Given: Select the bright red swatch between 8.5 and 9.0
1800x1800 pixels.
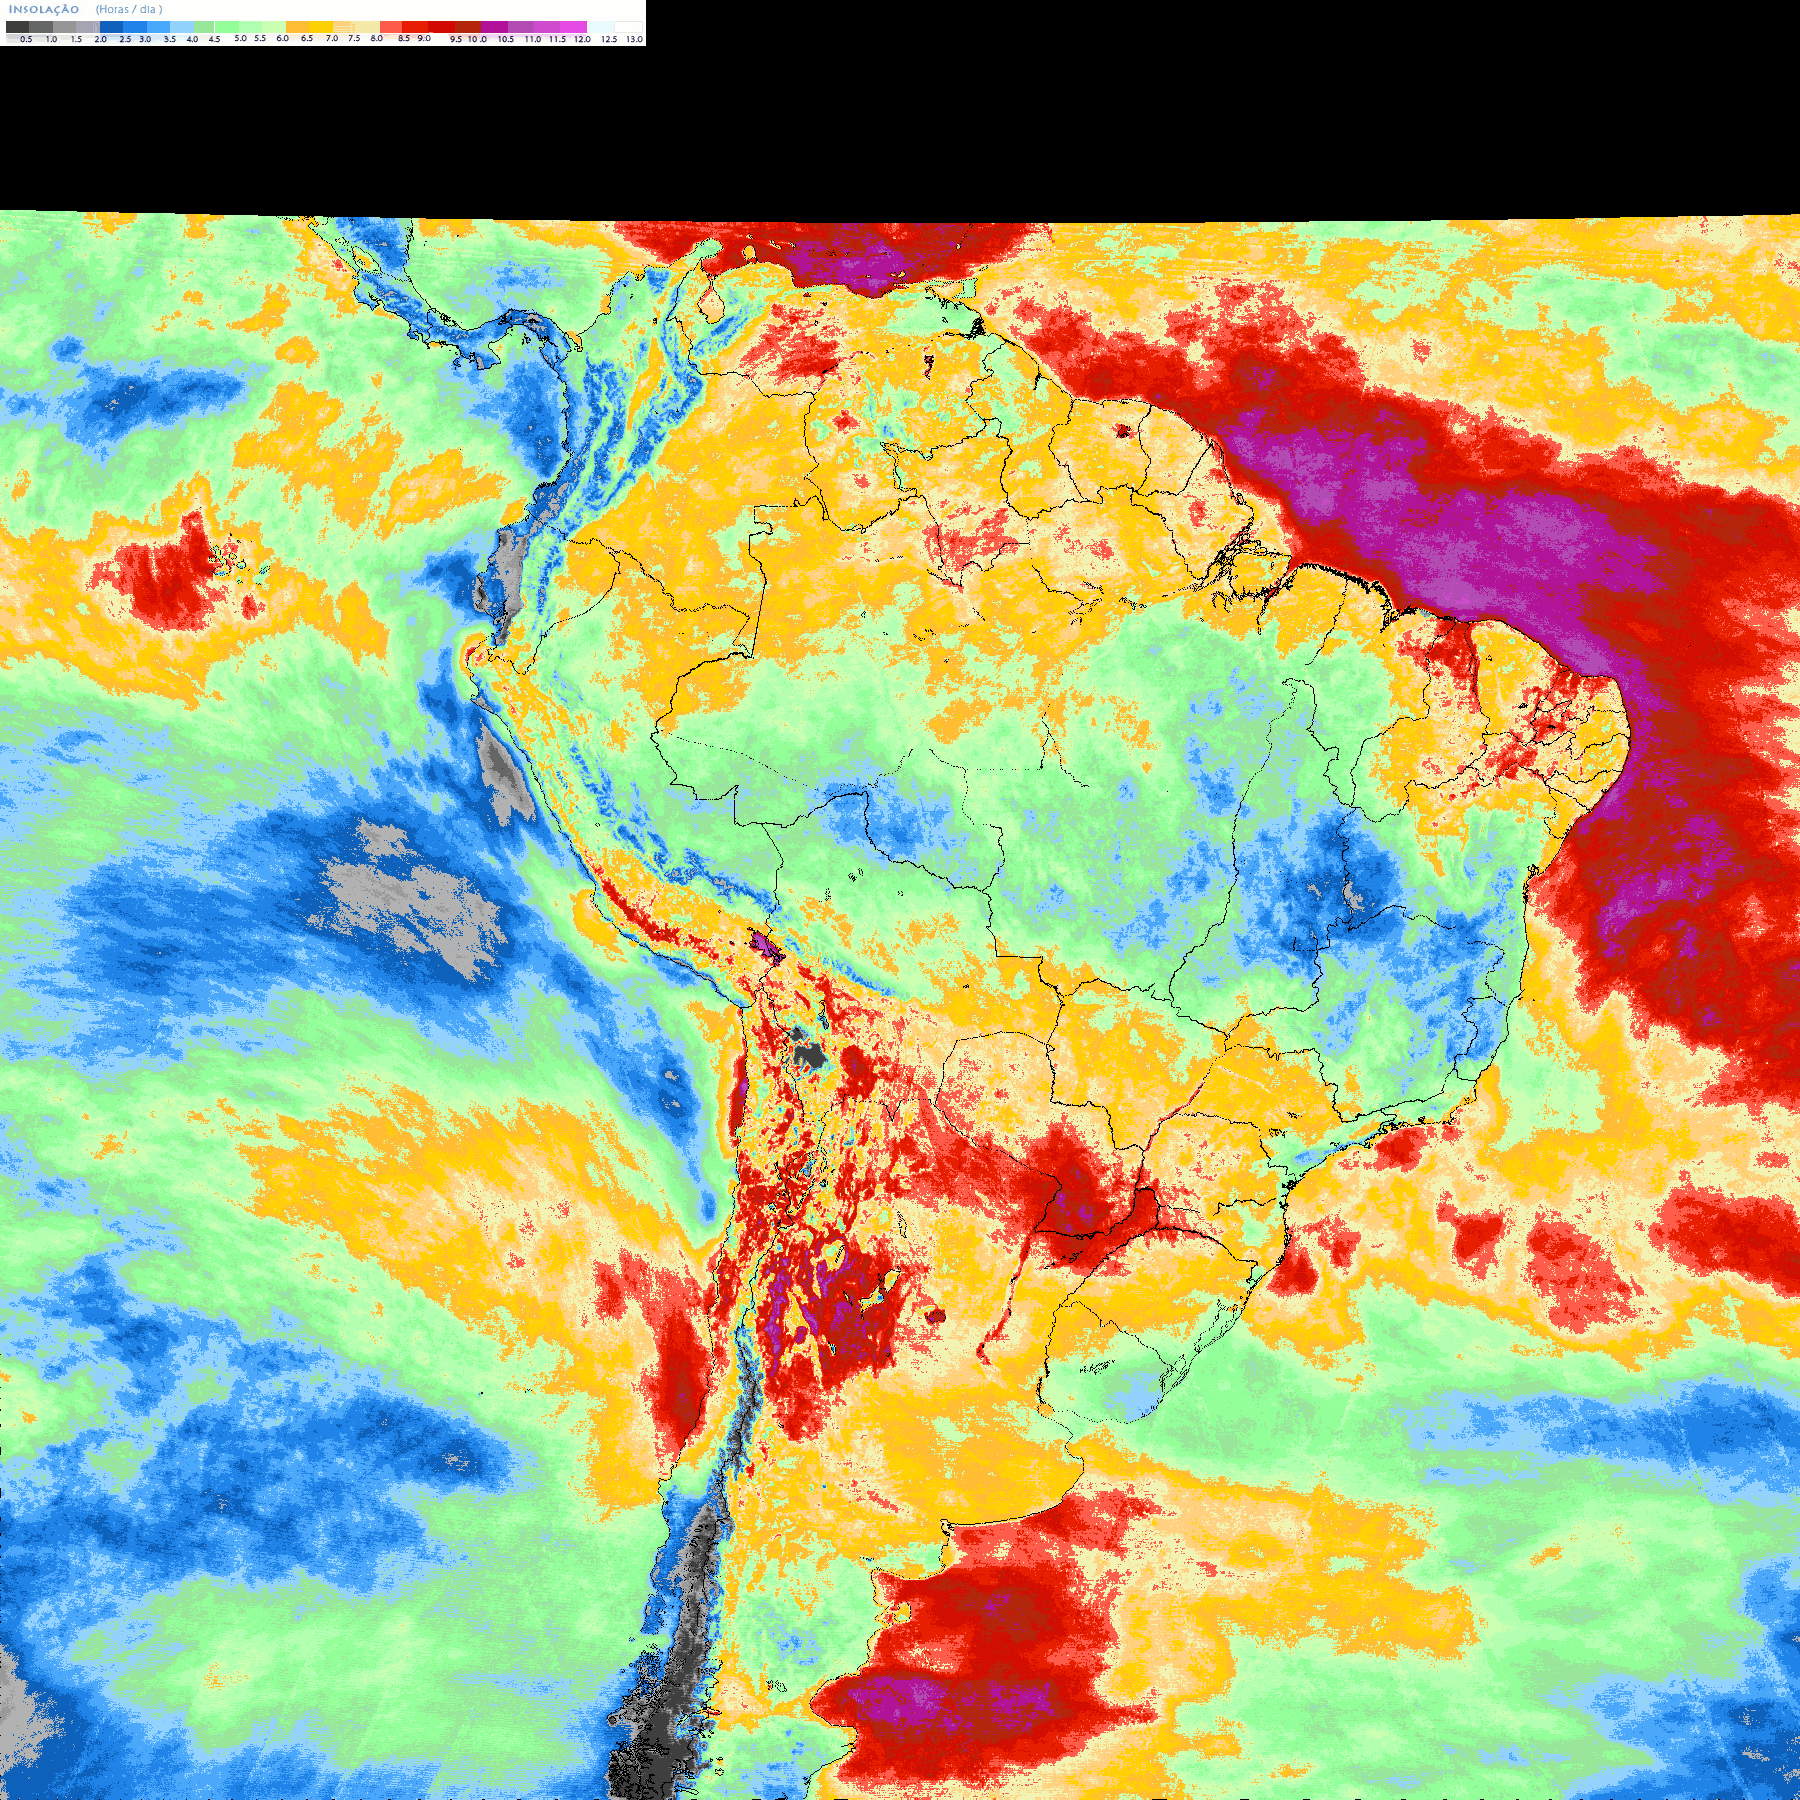Looking at the screenshot, I should pyautogui.click(x=415, y=27).
